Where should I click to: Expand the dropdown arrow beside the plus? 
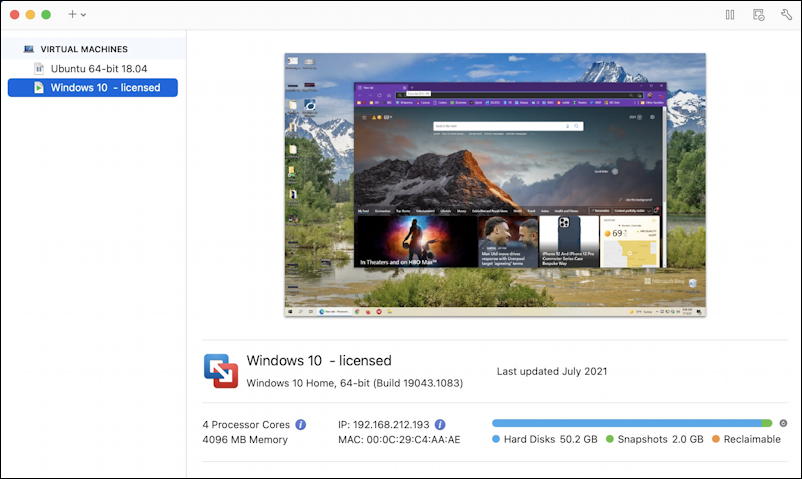tap(83, 15)
